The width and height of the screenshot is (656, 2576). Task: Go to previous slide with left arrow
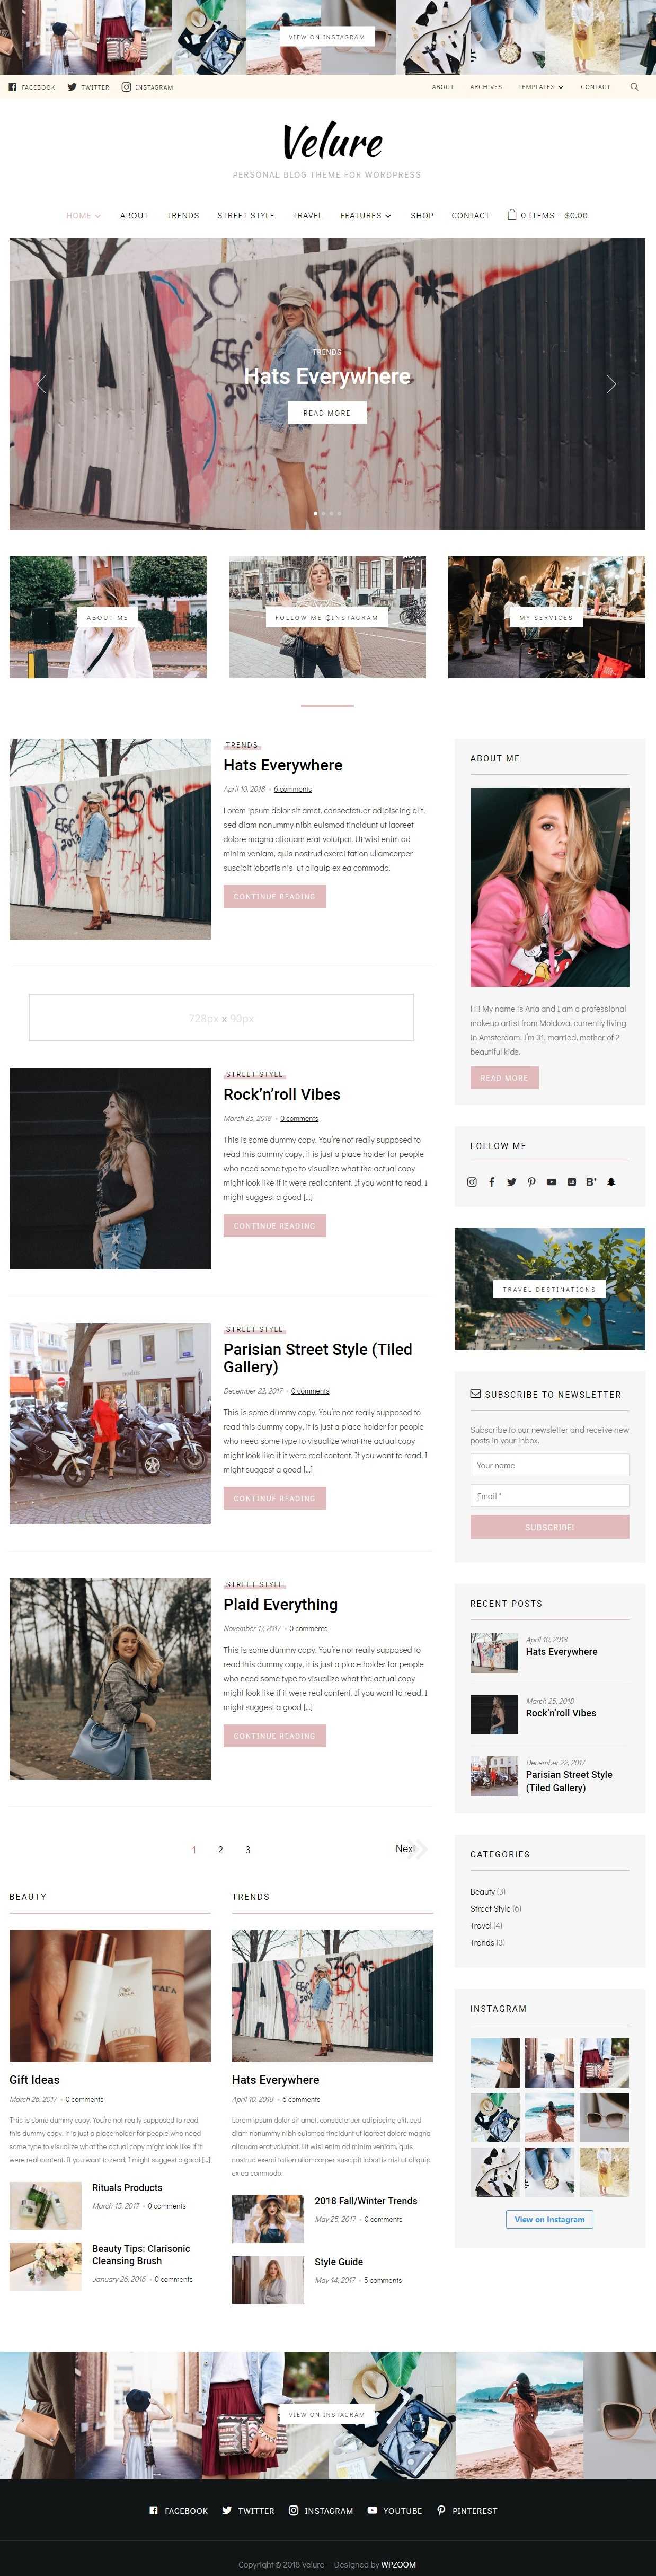[41, 384]
